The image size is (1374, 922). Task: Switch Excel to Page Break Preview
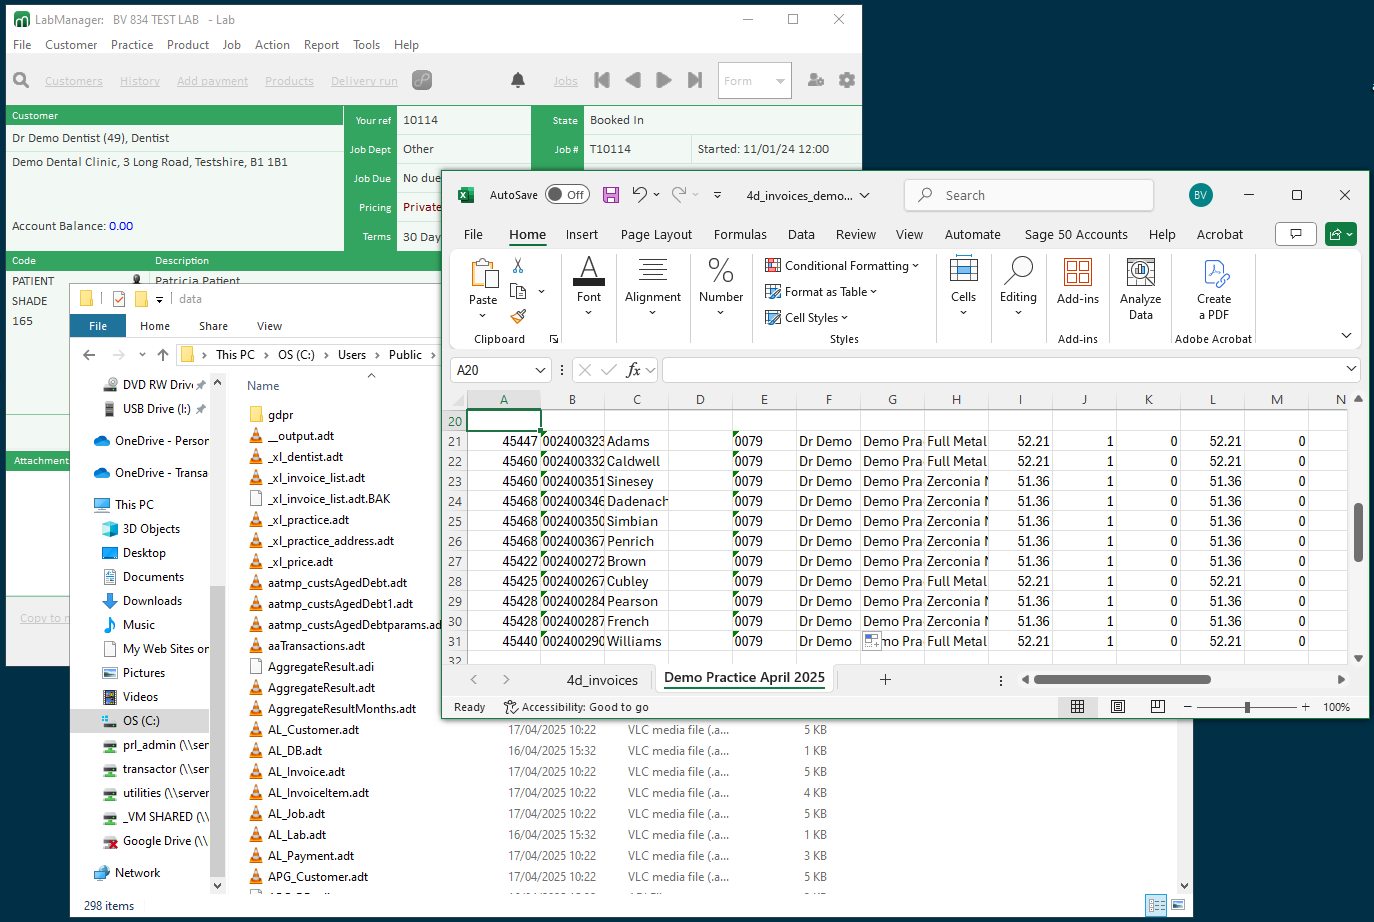[1157, 707]
